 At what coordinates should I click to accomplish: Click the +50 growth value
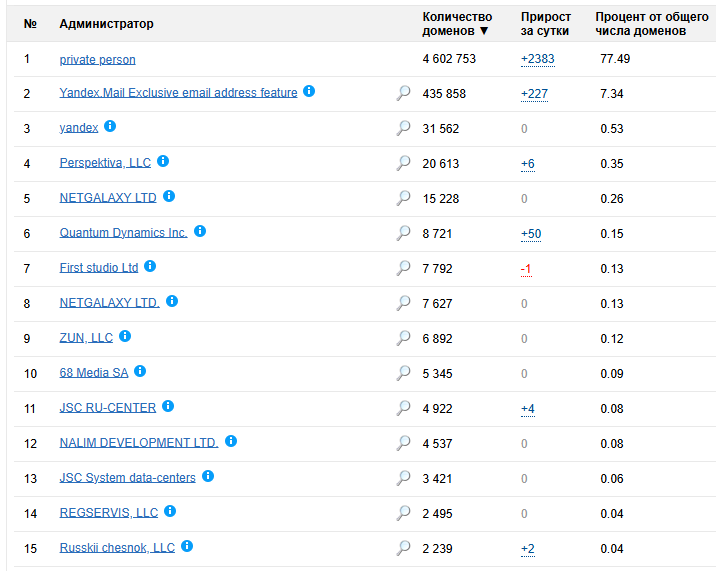pos(531,234)
